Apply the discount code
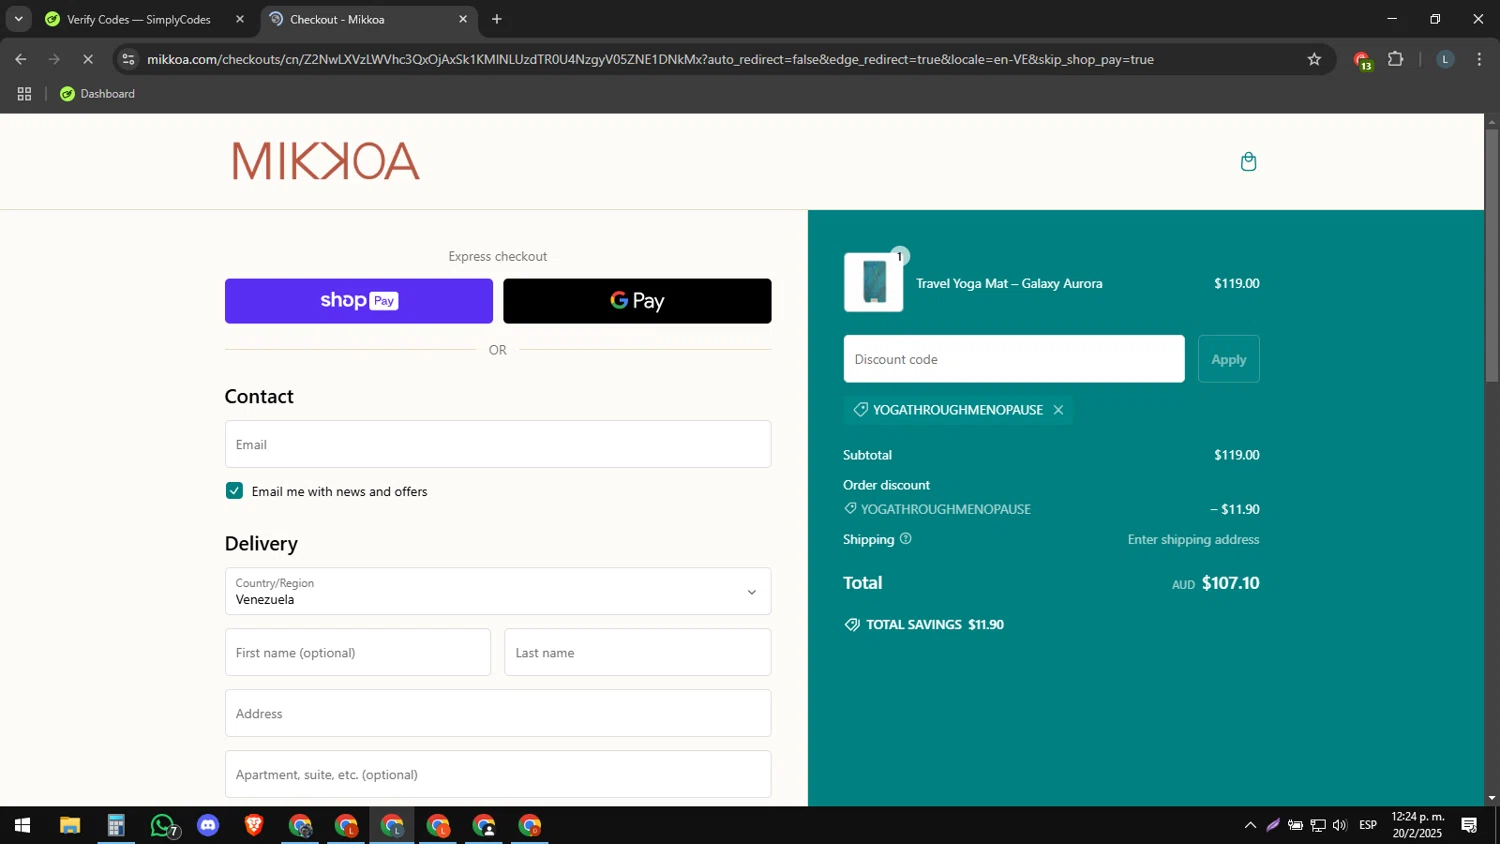 point(1228,359)
